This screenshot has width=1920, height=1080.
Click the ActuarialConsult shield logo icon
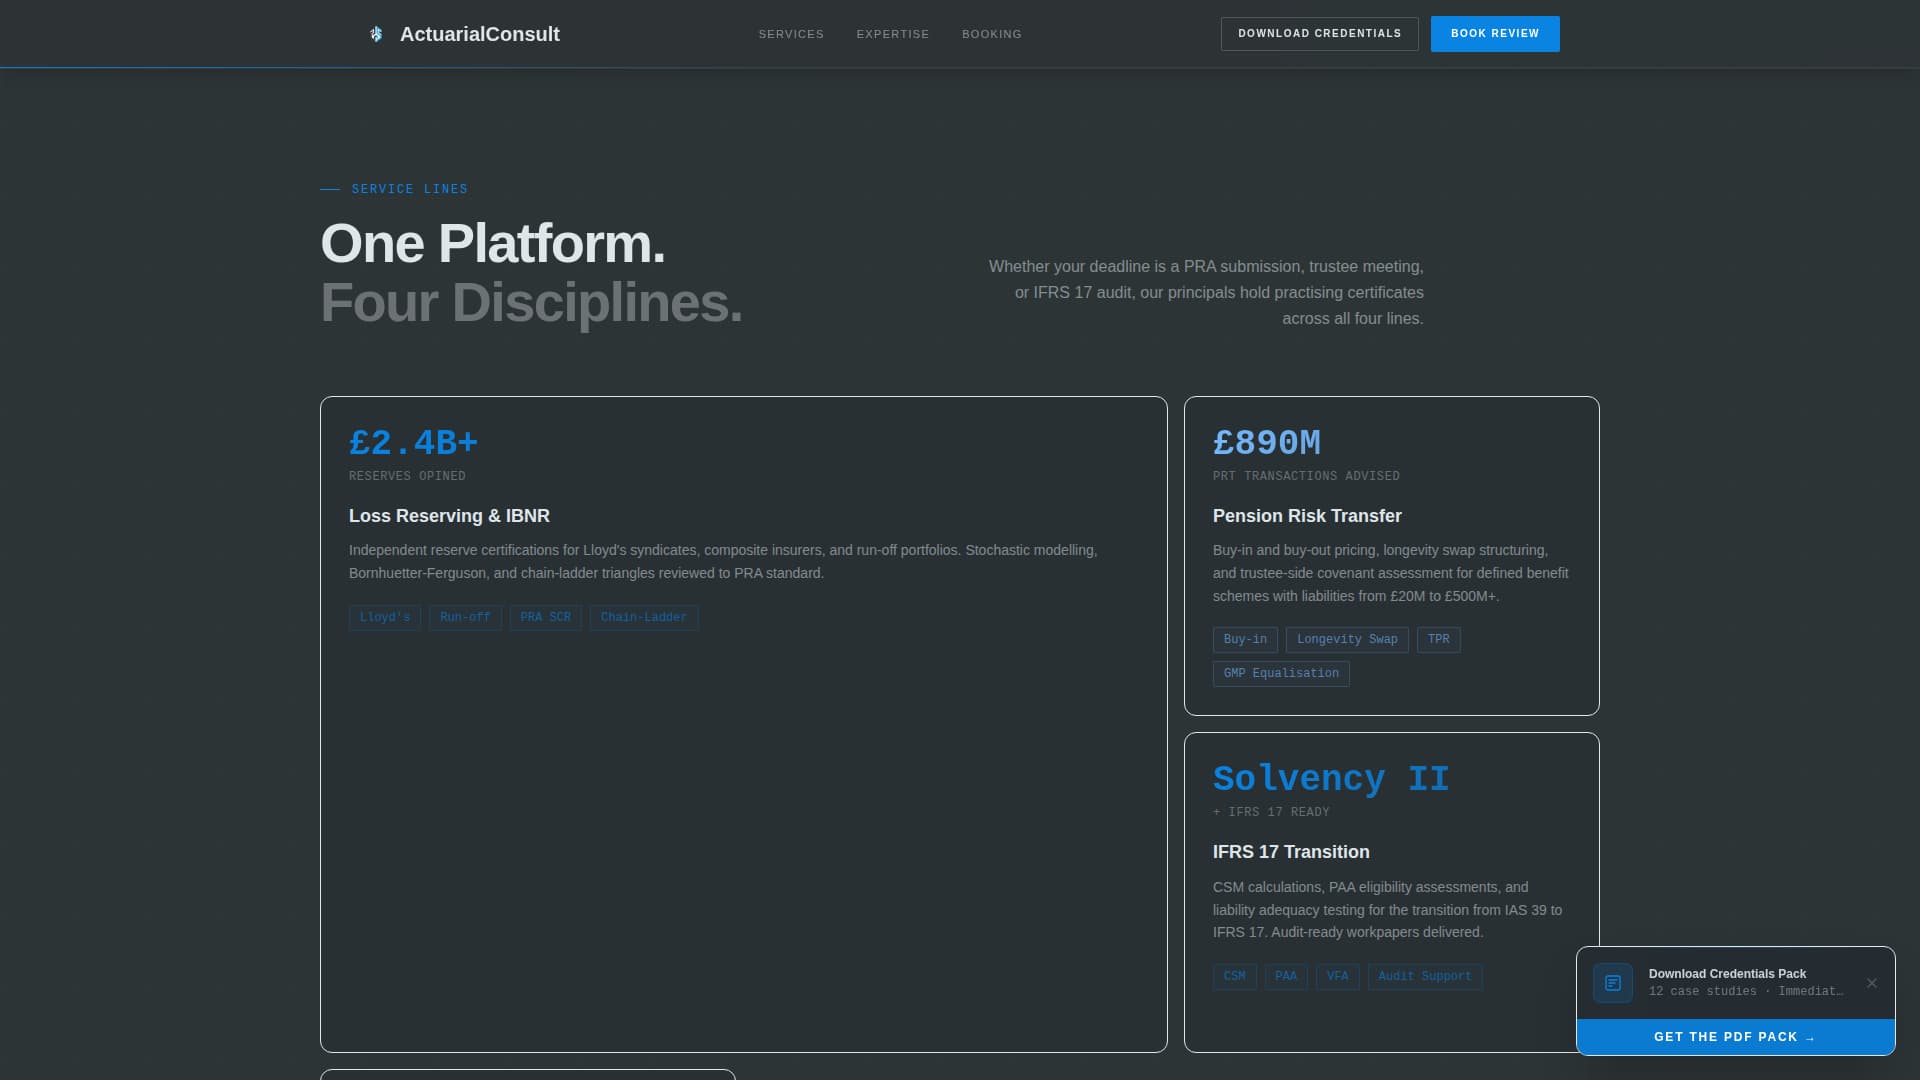[376, 33]
